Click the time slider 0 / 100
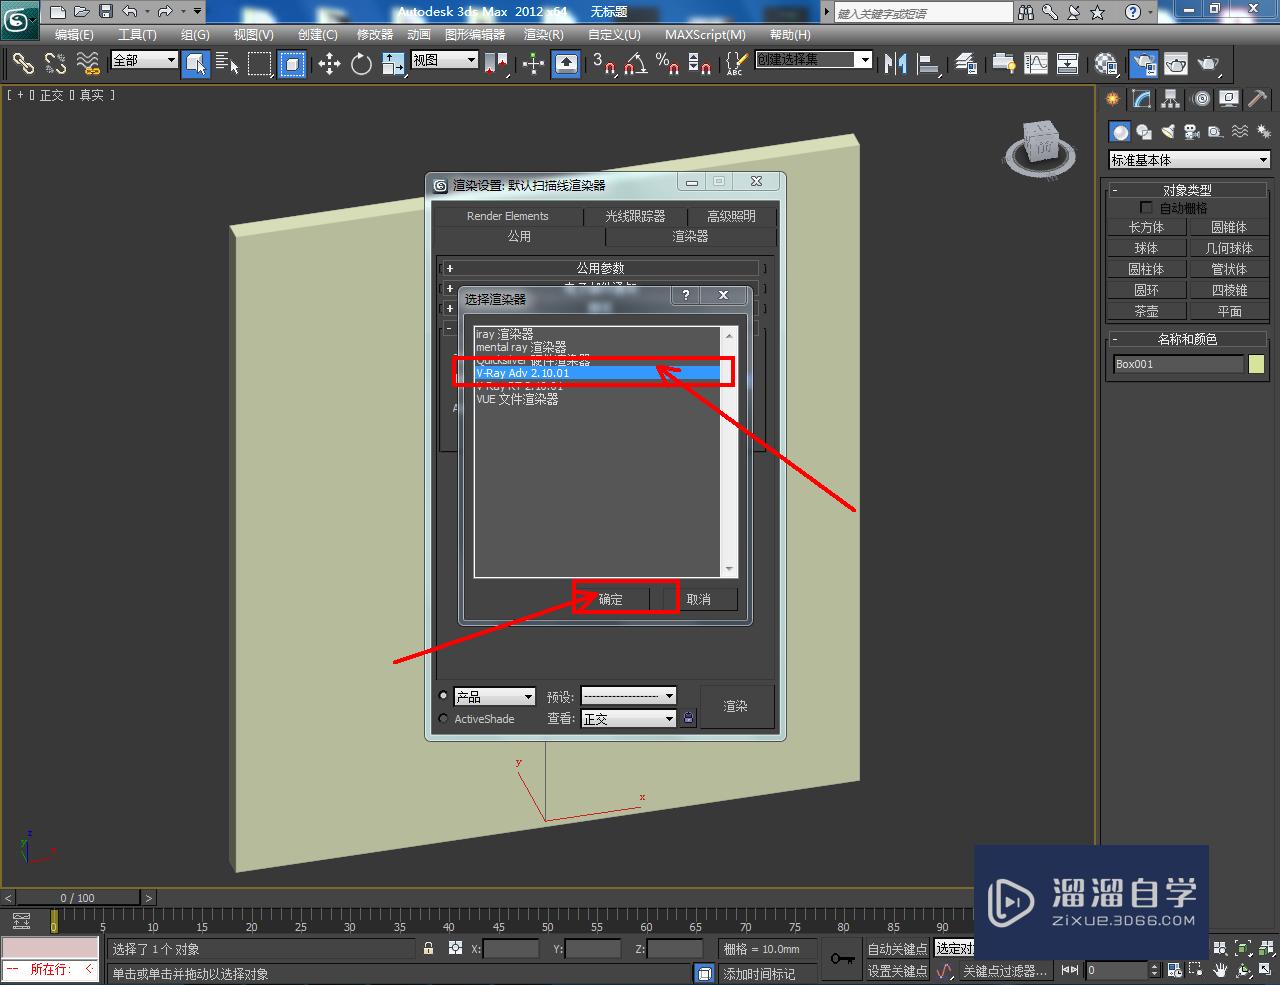The width and height of the screenshot is (1280, 985). [78, 898]
